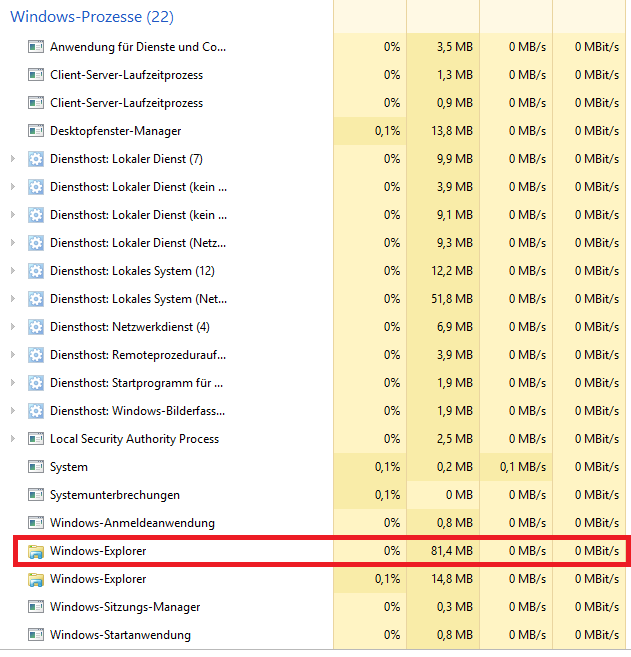
Task: Expand Diensthost: Netzwerkdienst (4) group
Action: pyautogui.click(x=13, y=327)
